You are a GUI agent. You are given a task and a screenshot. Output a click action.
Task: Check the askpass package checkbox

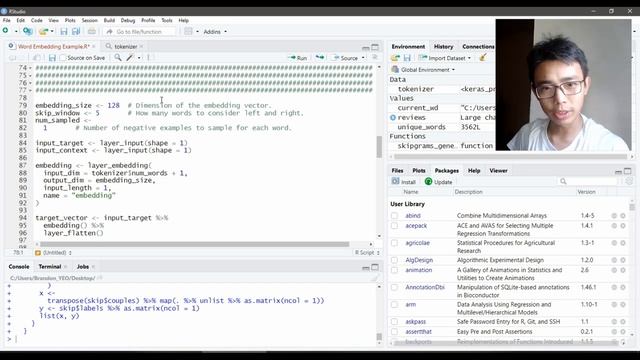(394, 322)
